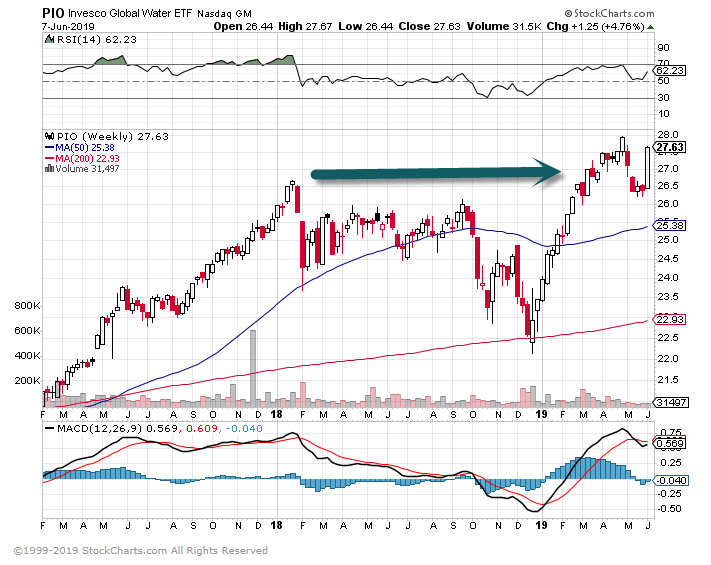Click the Volume 31,497 legend entry
This screenshot has width=711, height=565.
pos(87,169)
